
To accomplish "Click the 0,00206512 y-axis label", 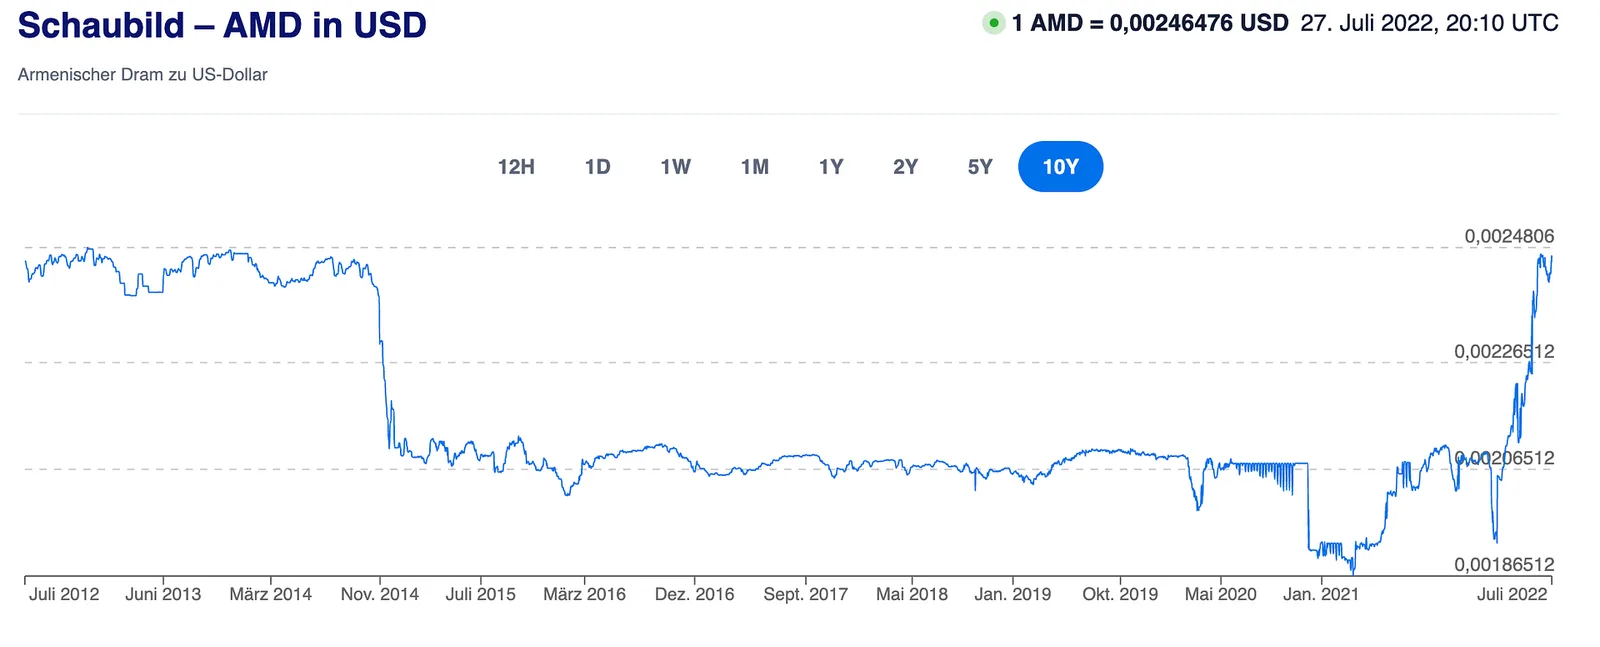I will tap(1504, 459).
